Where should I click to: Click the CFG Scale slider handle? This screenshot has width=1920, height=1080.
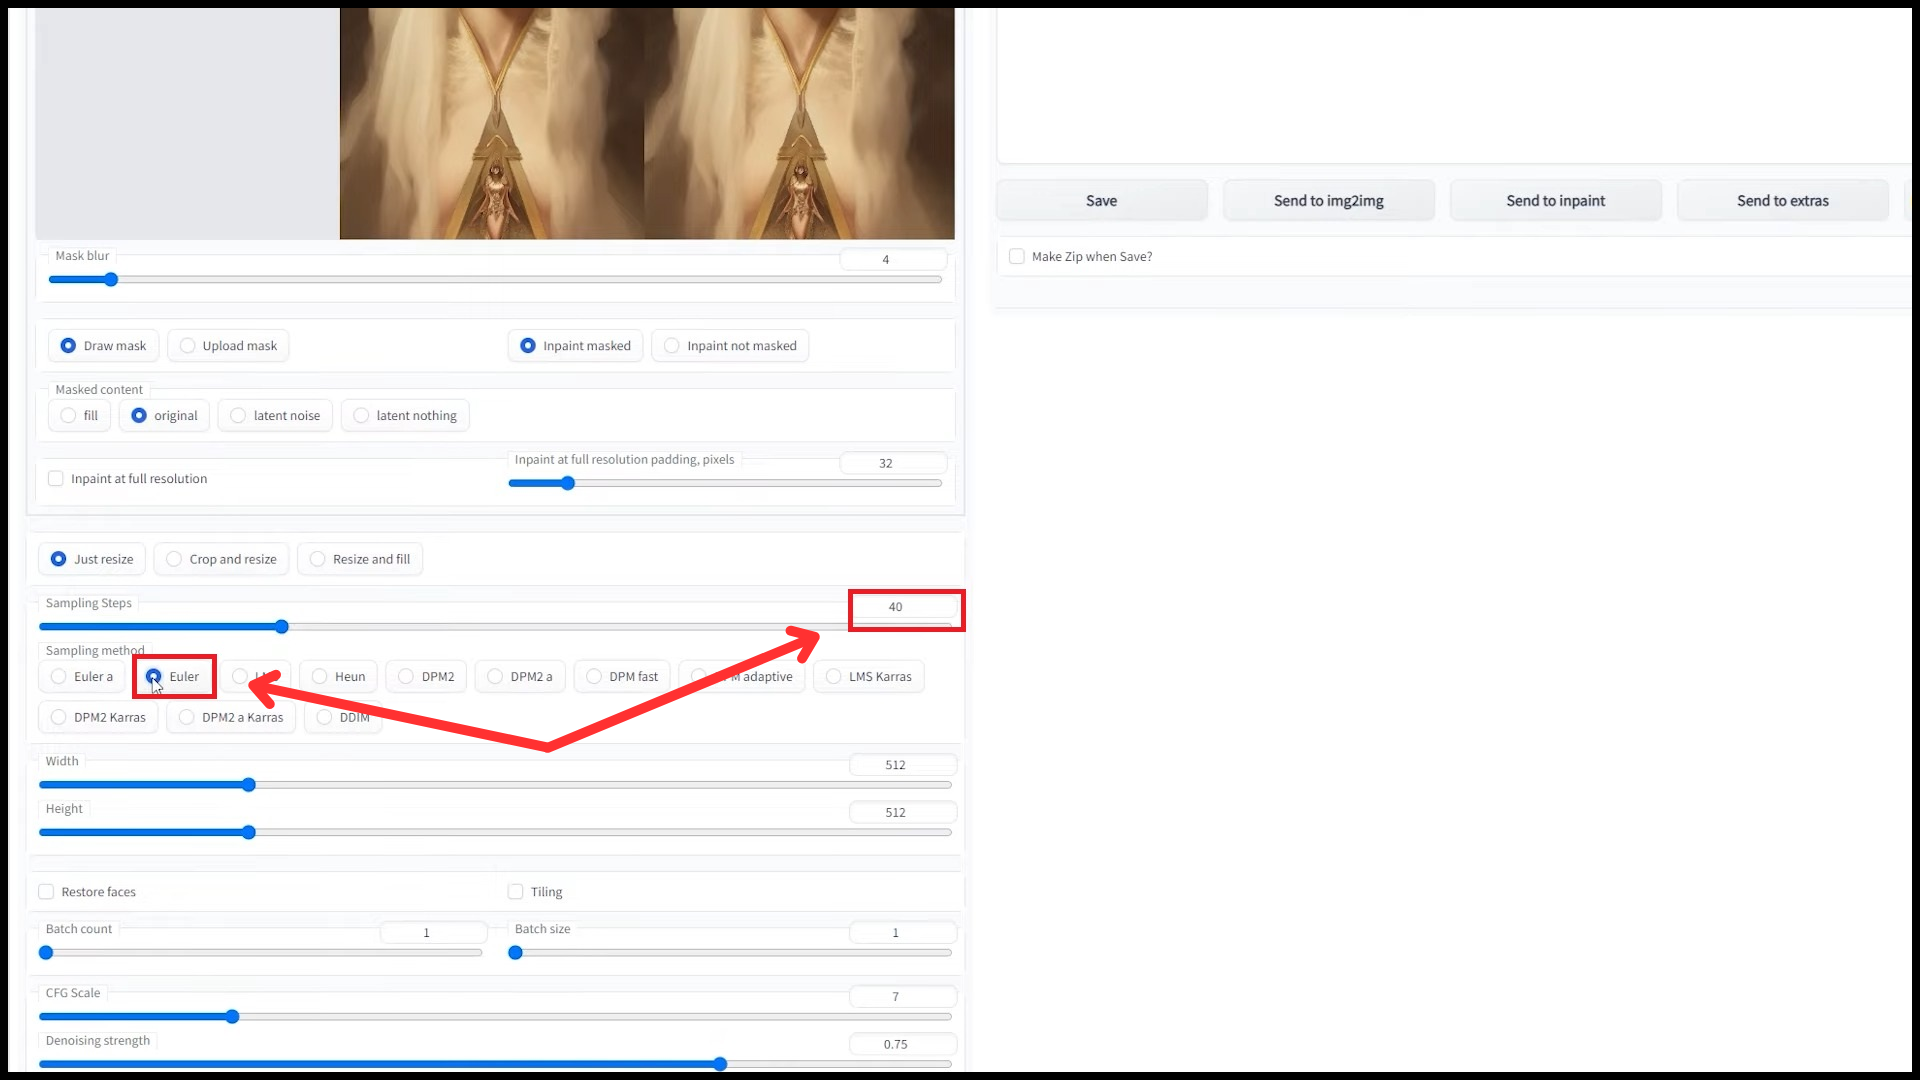(x=232, y=1017)
